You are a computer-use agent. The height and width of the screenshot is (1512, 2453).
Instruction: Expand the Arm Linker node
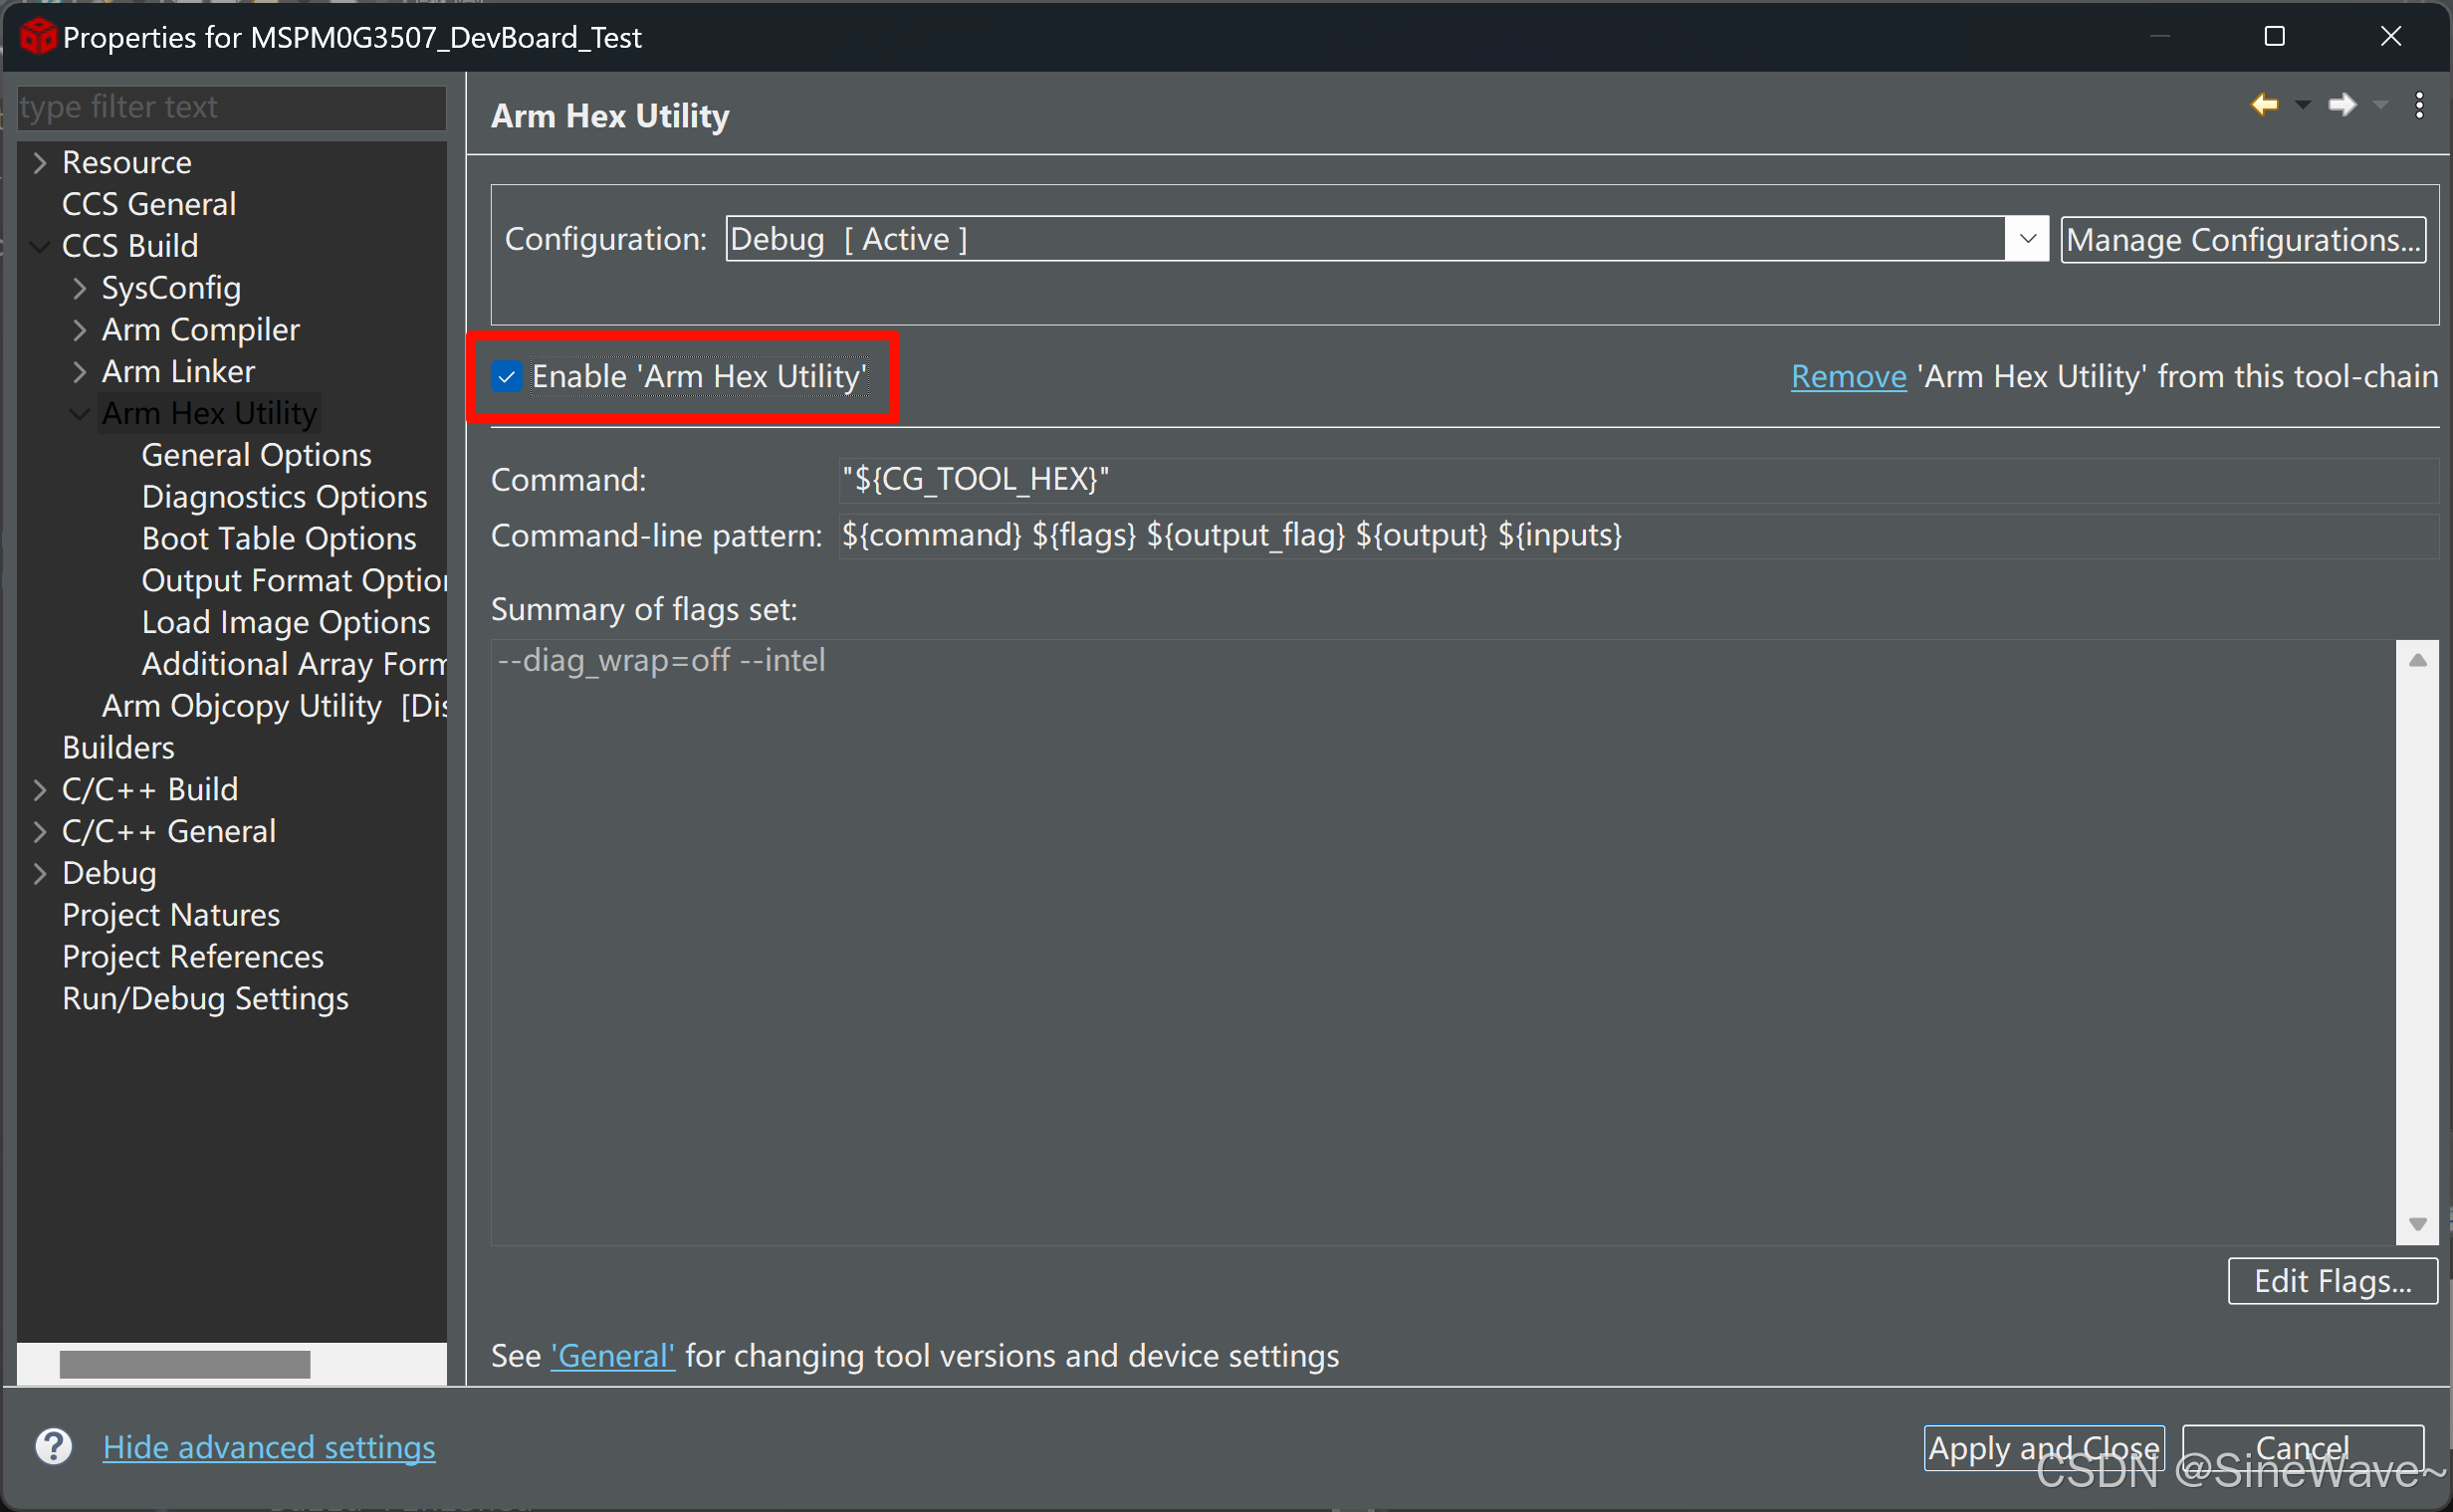80,372
